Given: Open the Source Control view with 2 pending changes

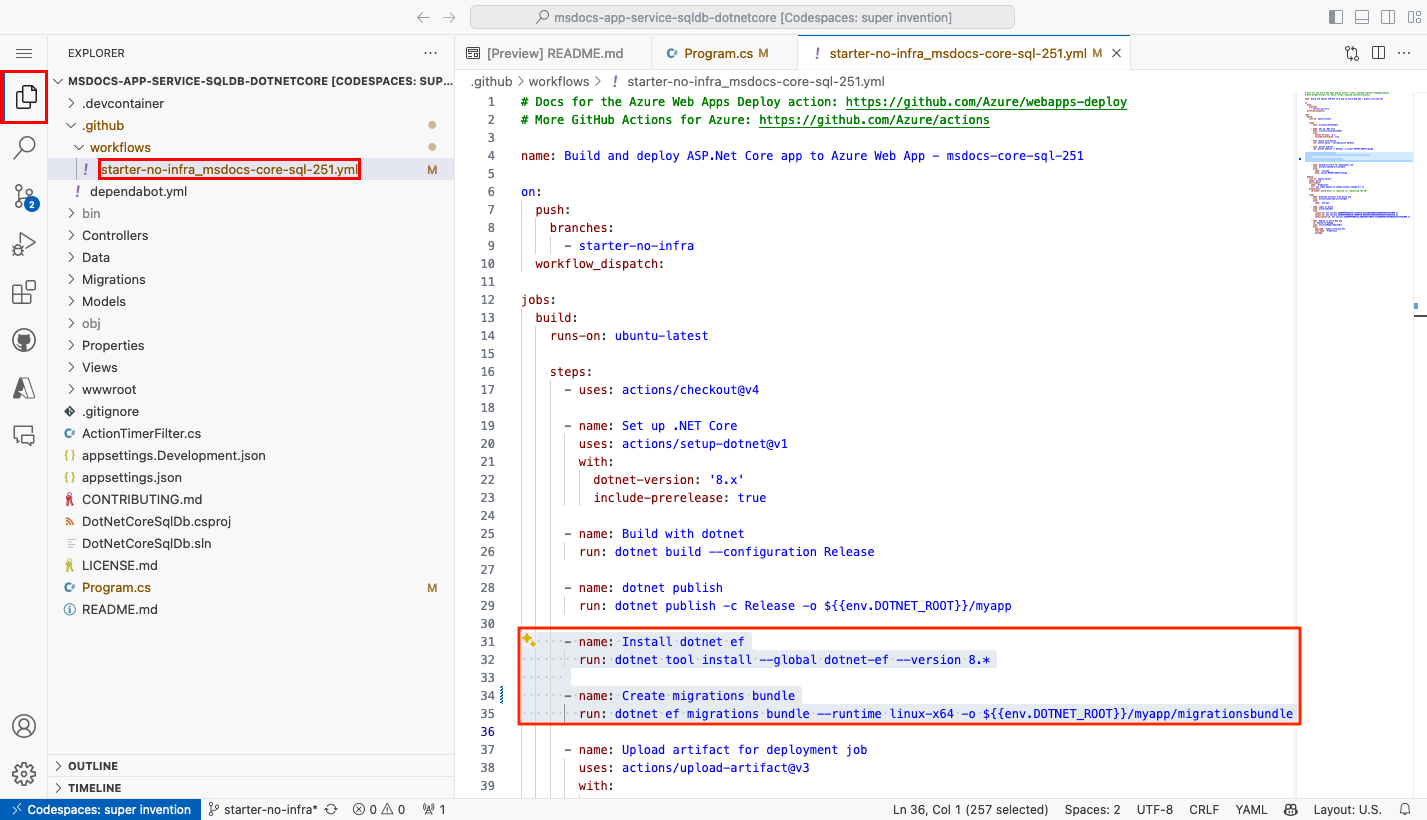Looking at the screenshot, I should [x=24, y=196].
